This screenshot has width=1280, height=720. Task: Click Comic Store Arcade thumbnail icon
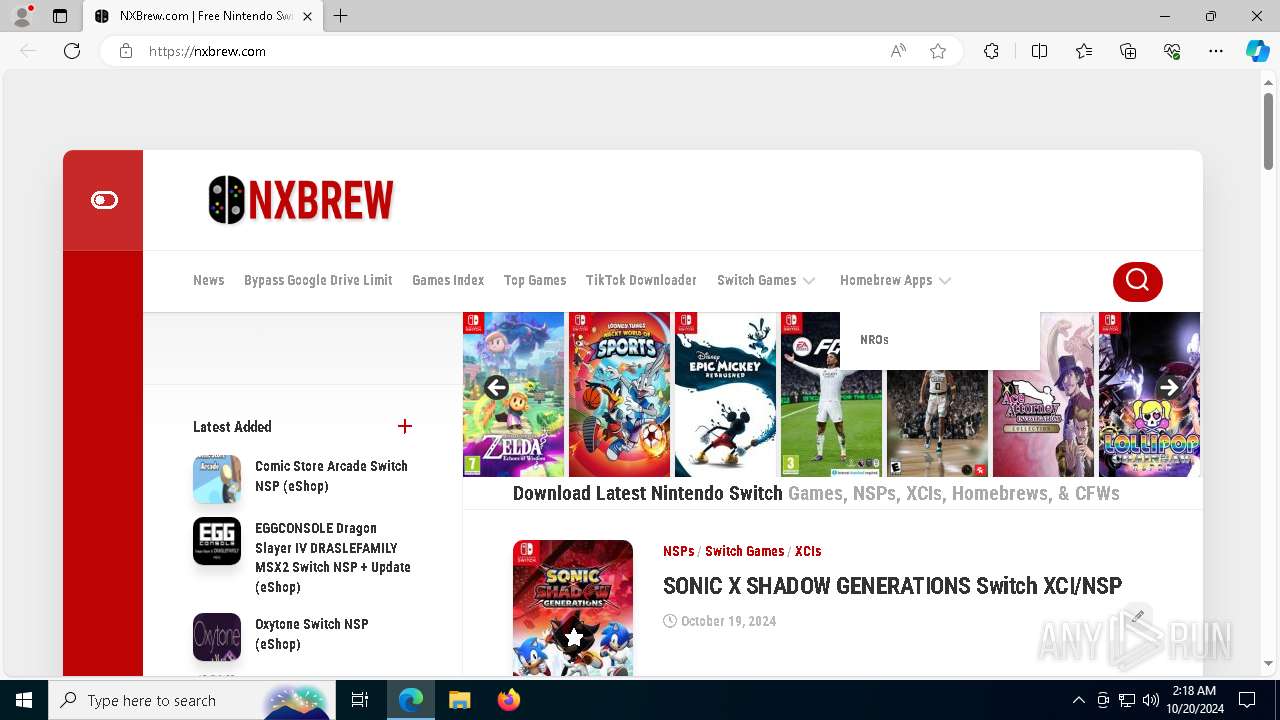(217, 479)
